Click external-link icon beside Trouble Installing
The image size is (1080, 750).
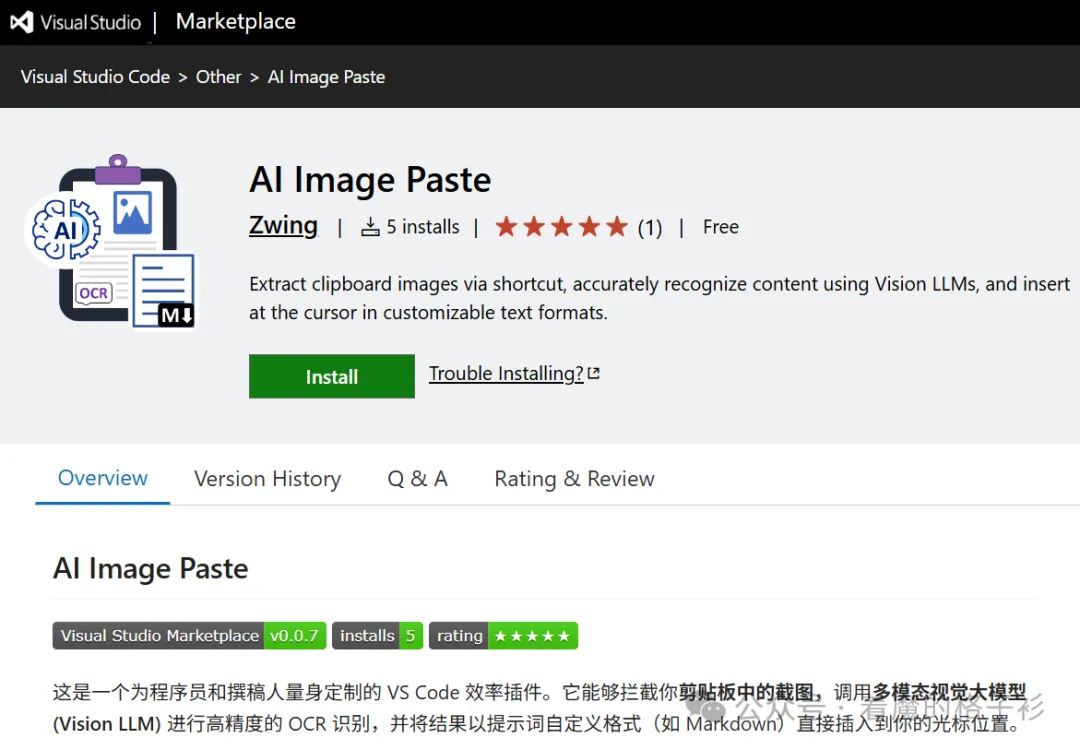coord(594,373)
